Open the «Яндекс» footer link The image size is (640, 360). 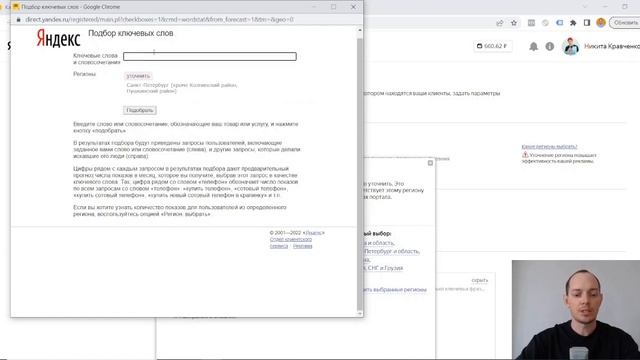pos(313,233)
